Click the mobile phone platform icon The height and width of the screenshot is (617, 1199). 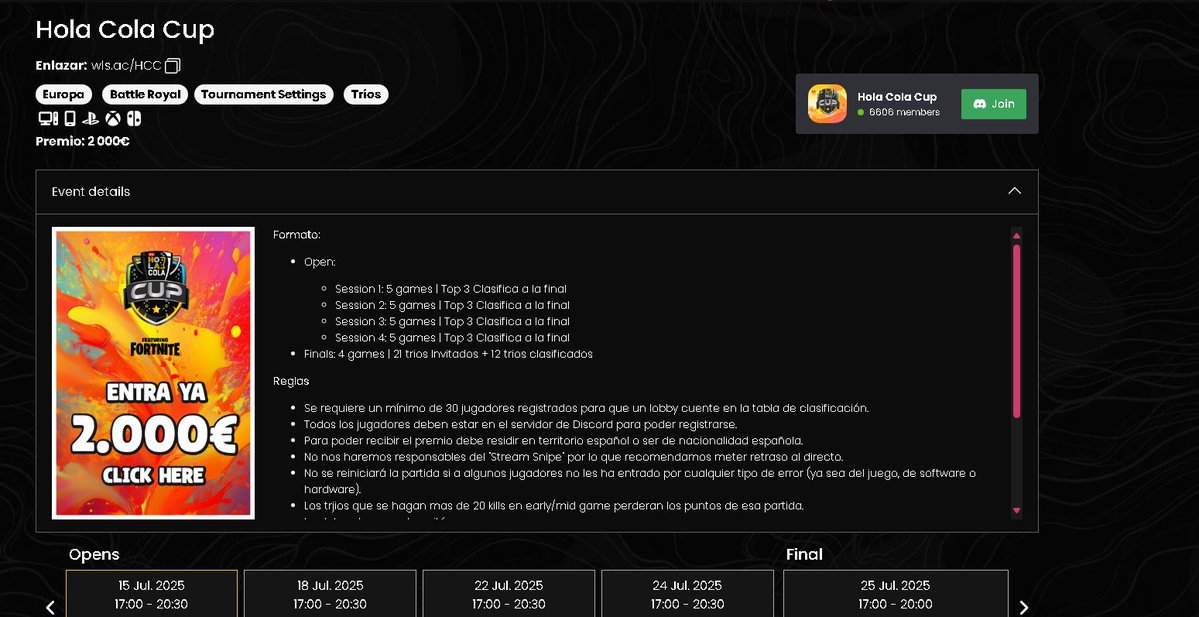click(x=70, y=119)
